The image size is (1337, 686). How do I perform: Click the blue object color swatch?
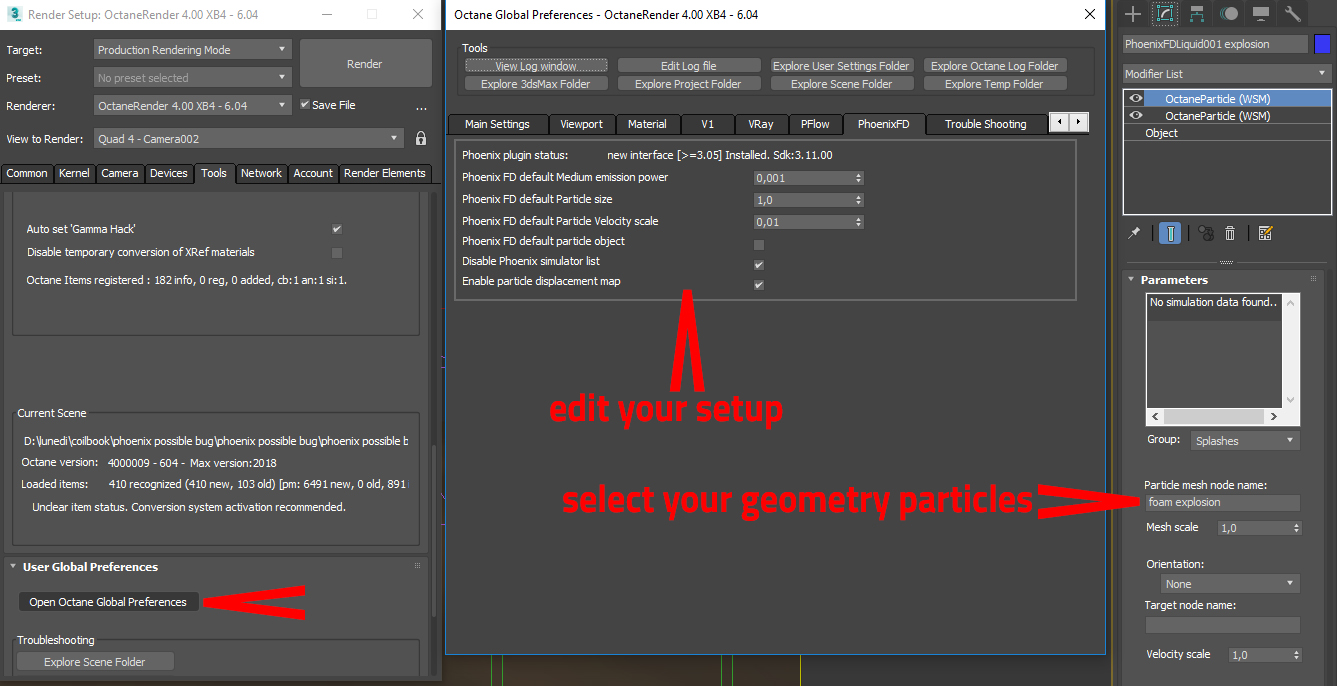1322,44
